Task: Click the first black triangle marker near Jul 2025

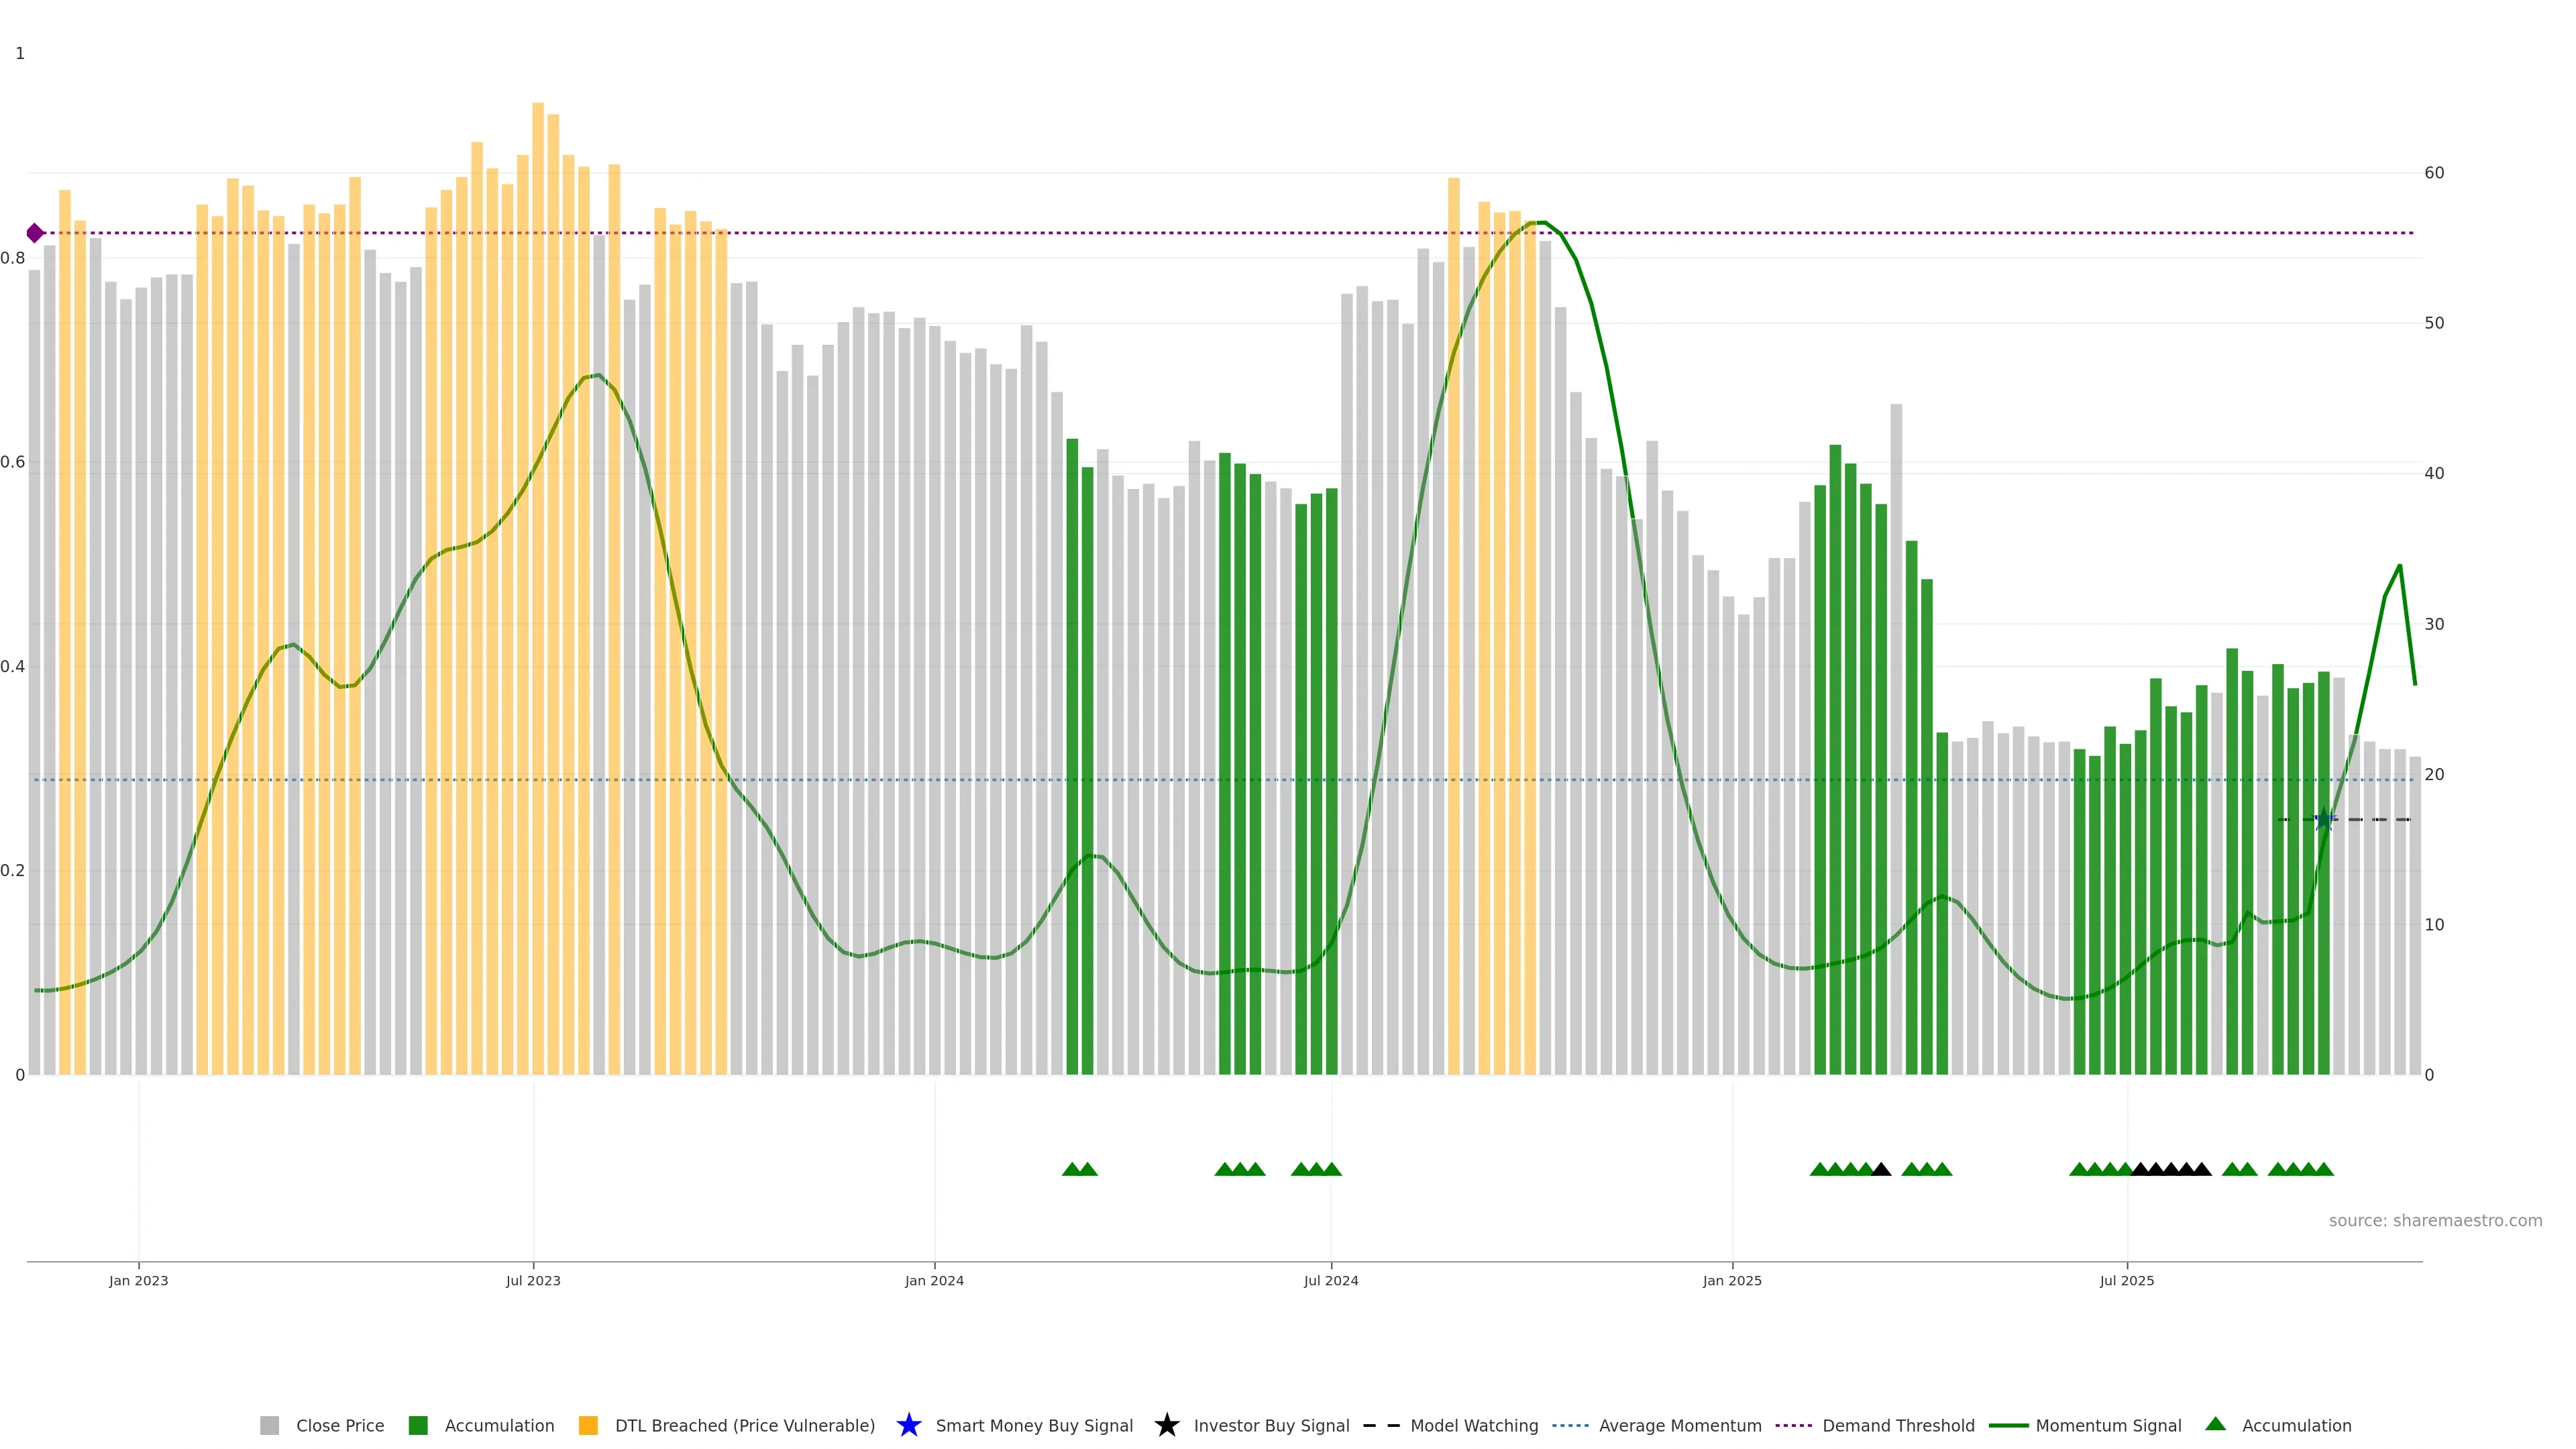Action: pos(2141,1169)
